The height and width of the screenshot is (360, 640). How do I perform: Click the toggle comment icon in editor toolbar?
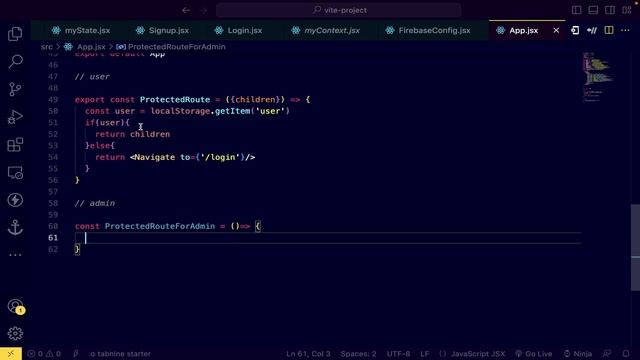[x=592, y=30]
